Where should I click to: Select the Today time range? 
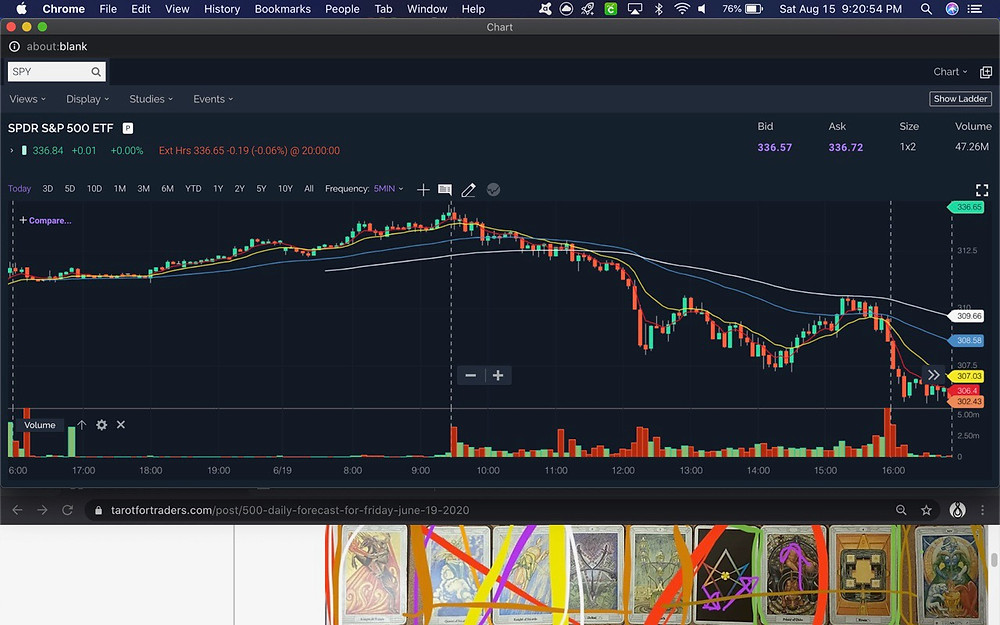(x=19, y=189)
